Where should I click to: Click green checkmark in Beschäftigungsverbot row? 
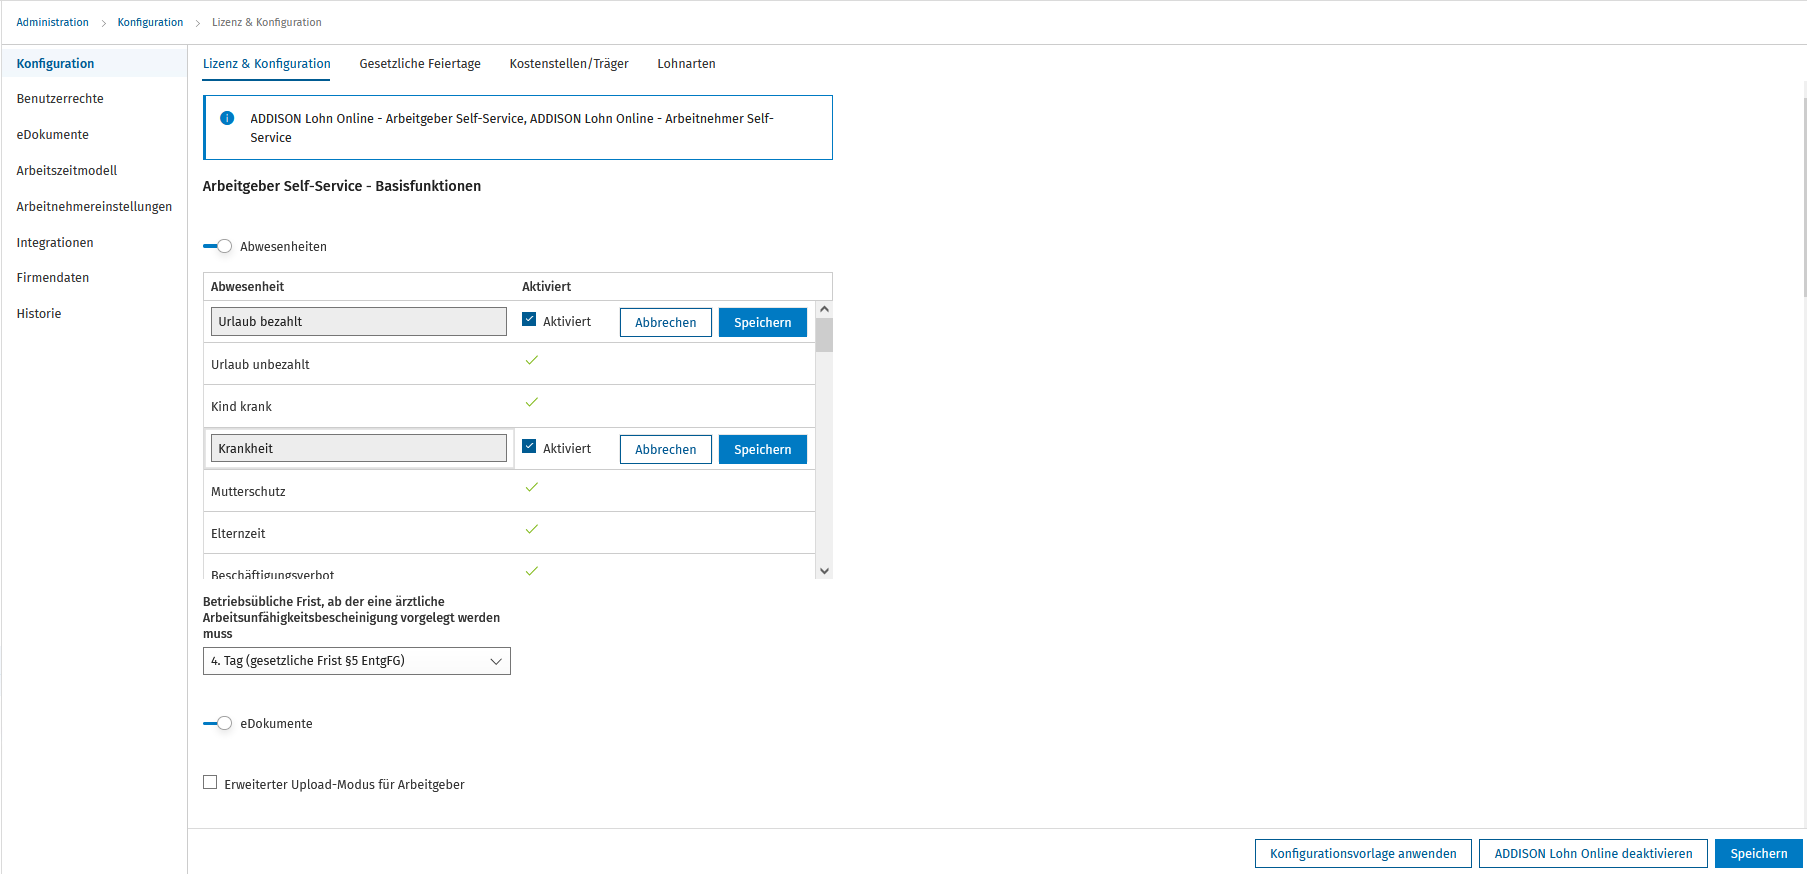pyautogui.click(x=532, y=571)
